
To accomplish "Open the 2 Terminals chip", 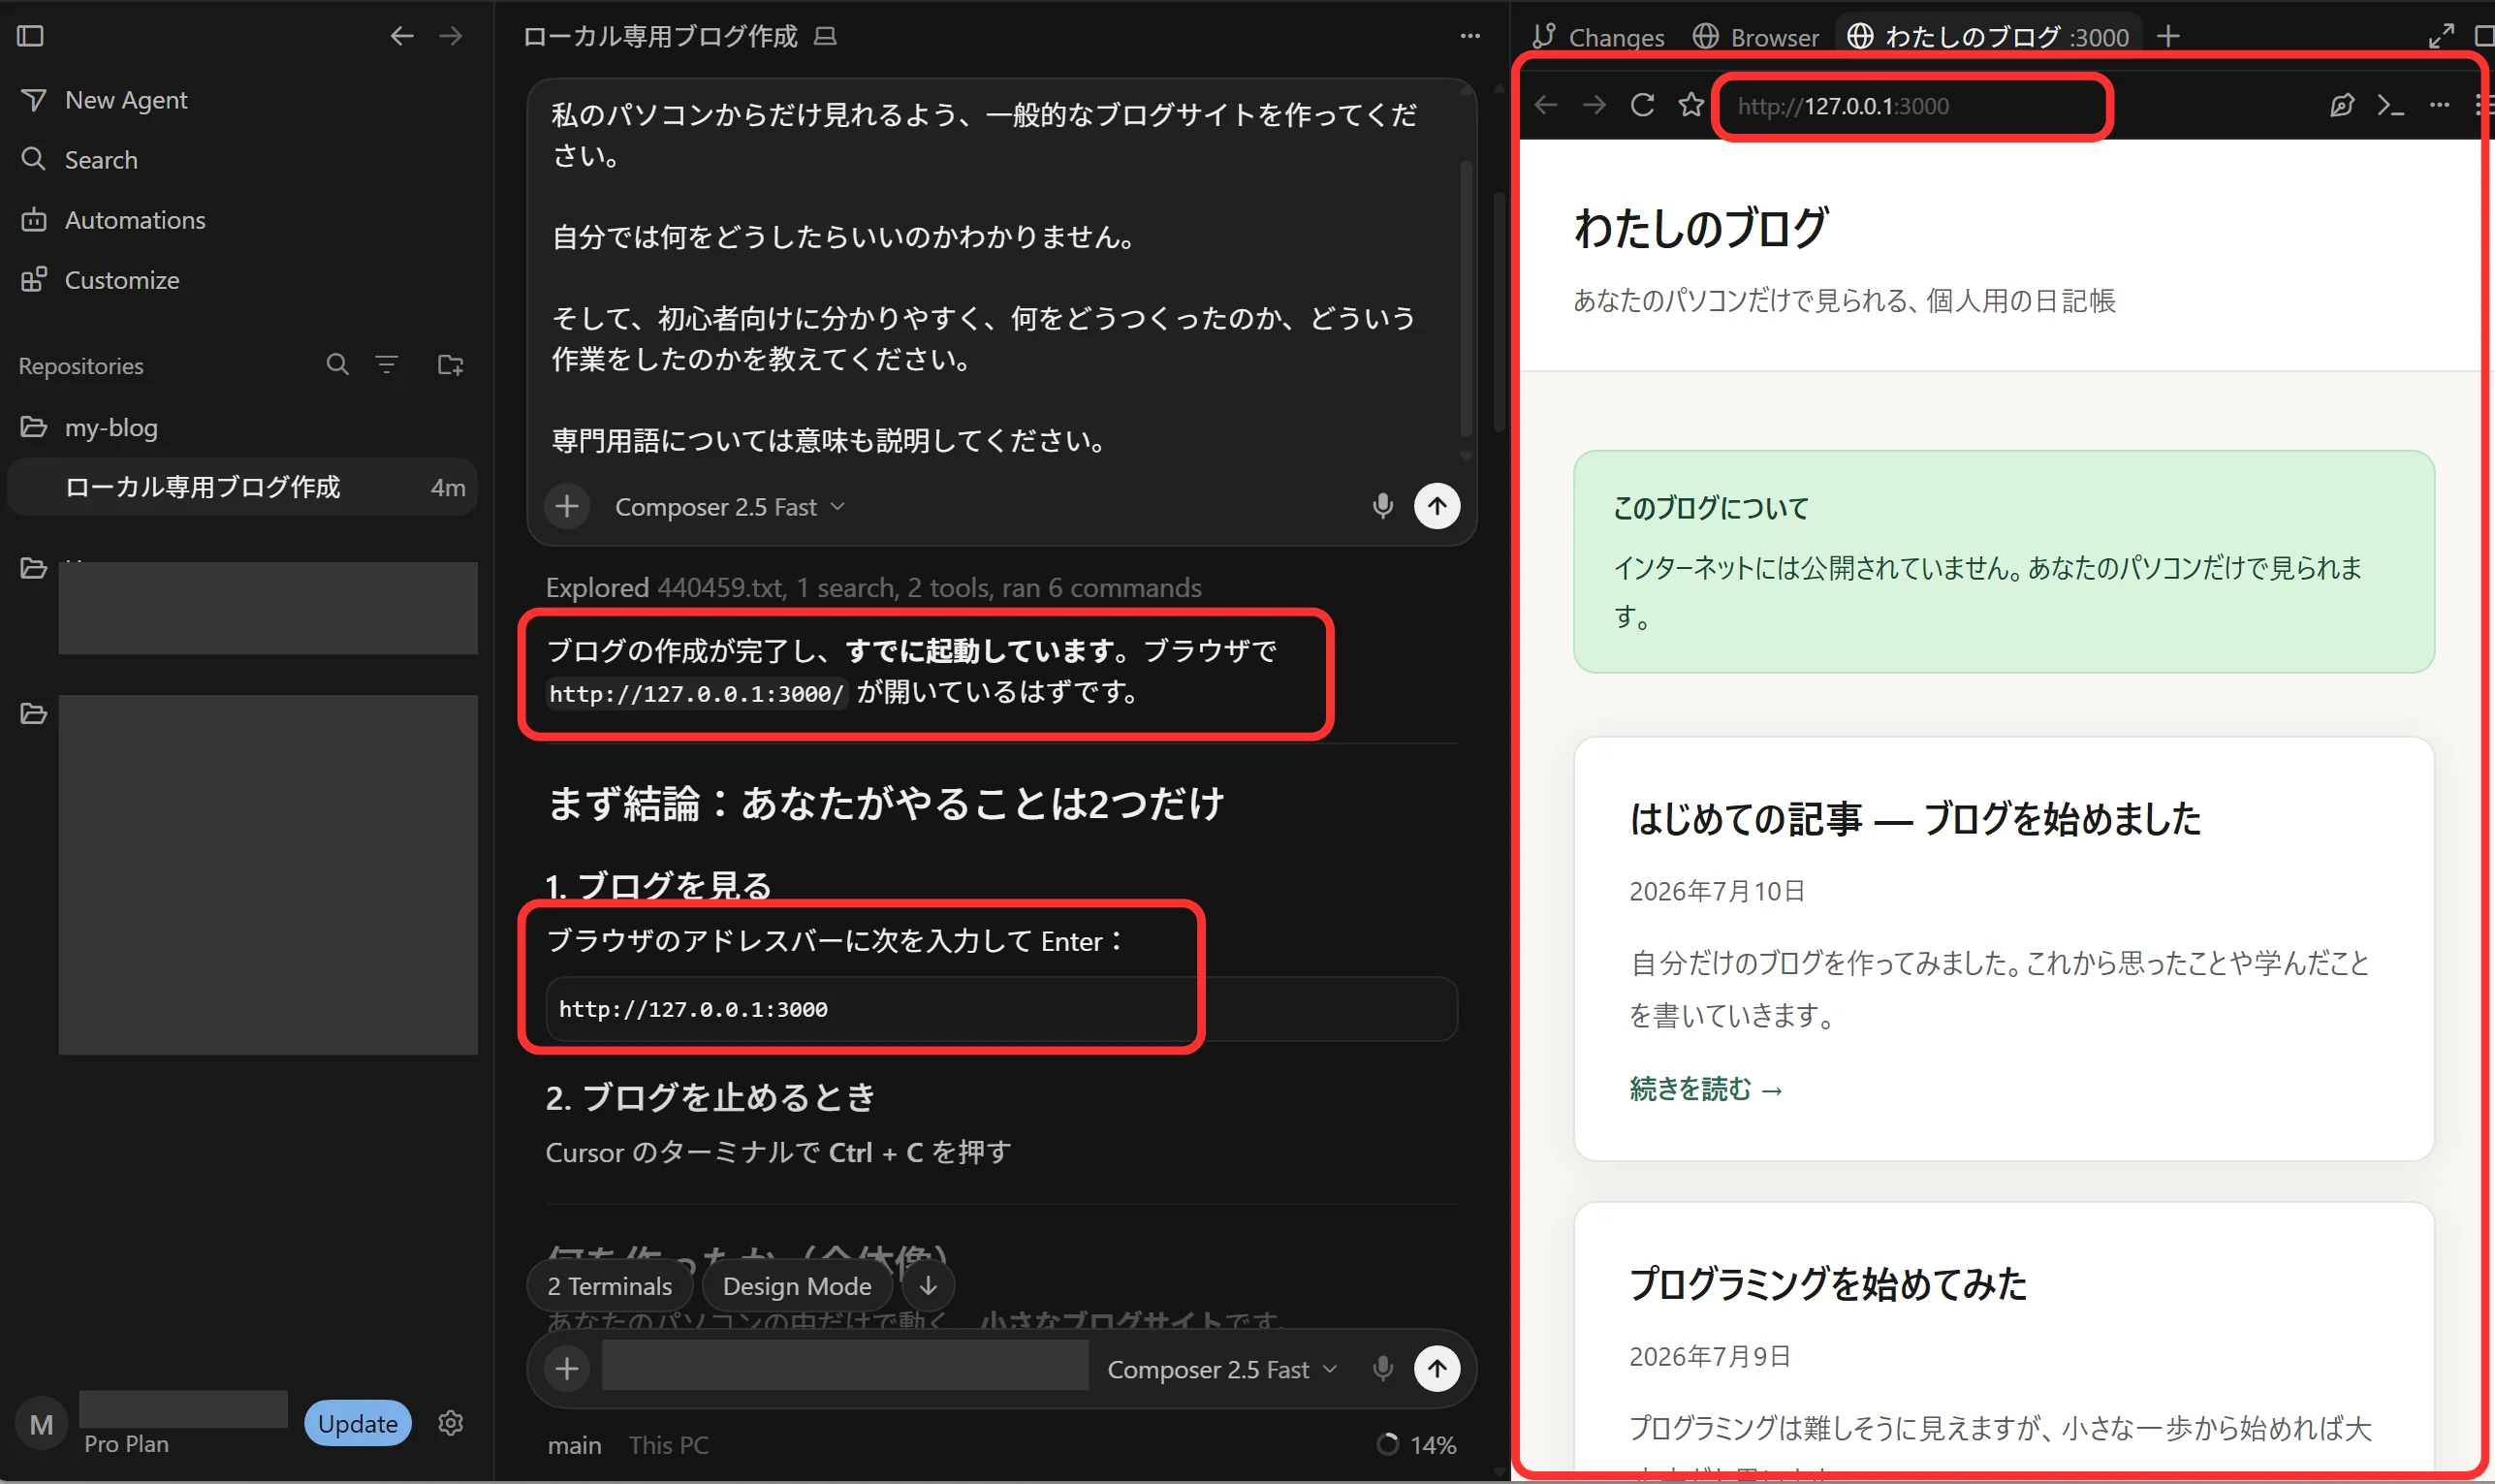I will 609,1286.
